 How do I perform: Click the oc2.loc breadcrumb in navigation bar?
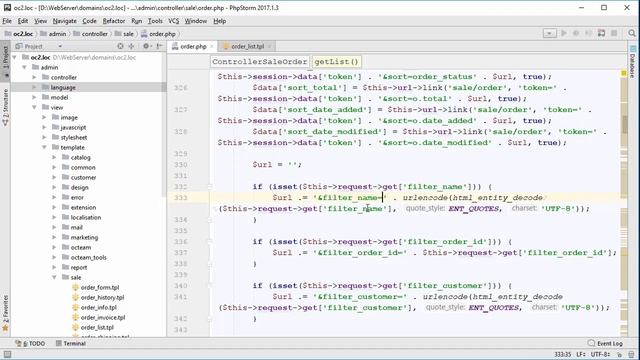coord(19,34)
